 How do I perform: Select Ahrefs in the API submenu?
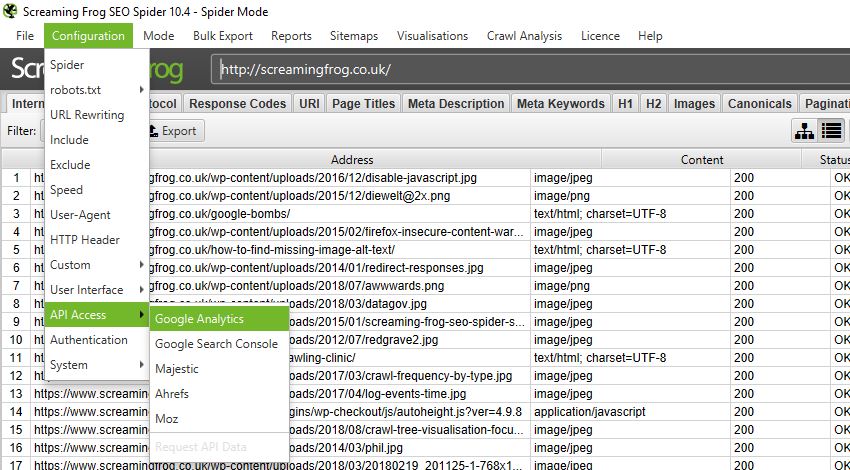[172, 394]
